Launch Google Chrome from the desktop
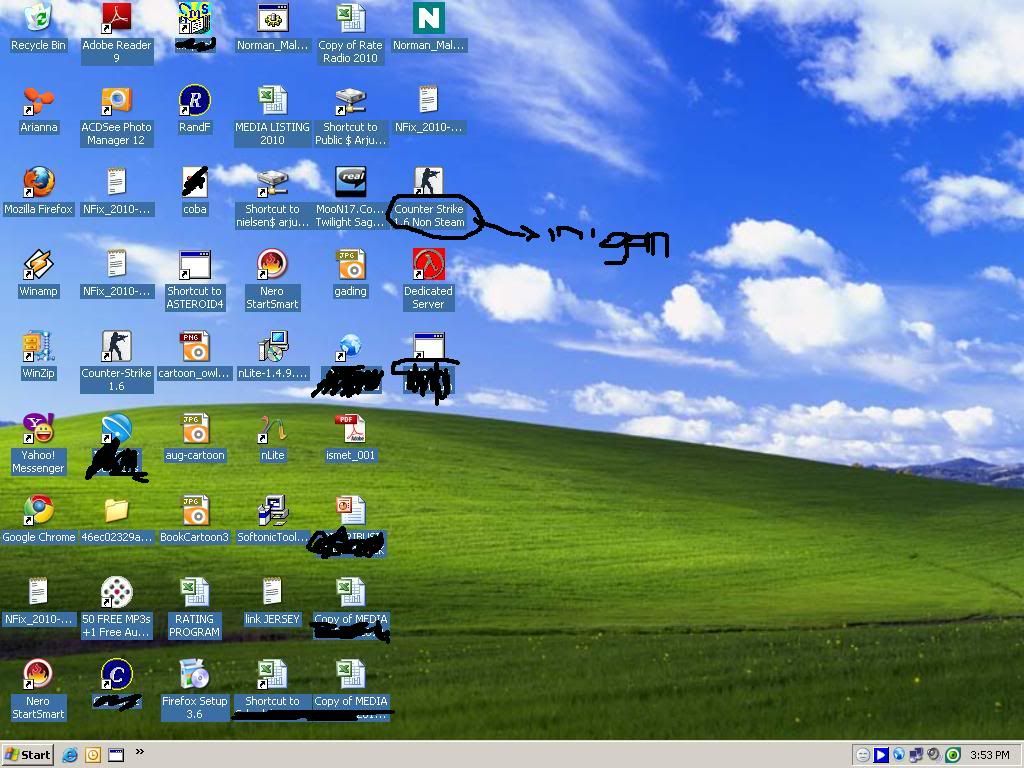The image size is (1024, 768). point(39,519)
